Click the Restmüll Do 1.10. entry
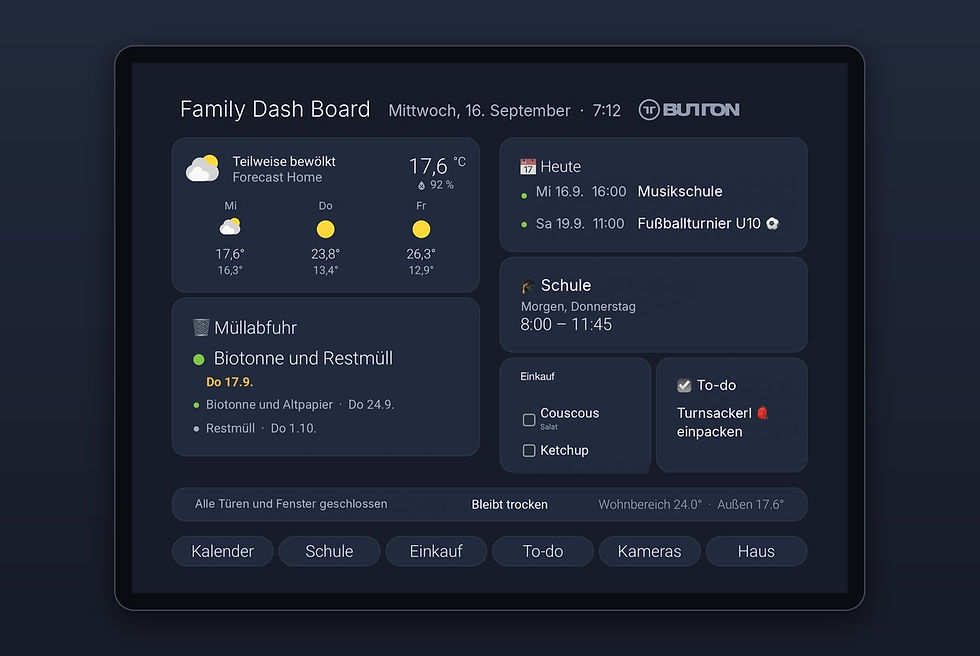Image resolution: width=980 pixels, height=656 pixels. point(261,429)
